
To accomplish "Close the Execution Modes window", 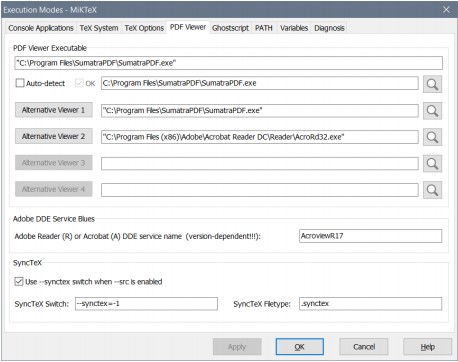I will click(x=446, y=10).
